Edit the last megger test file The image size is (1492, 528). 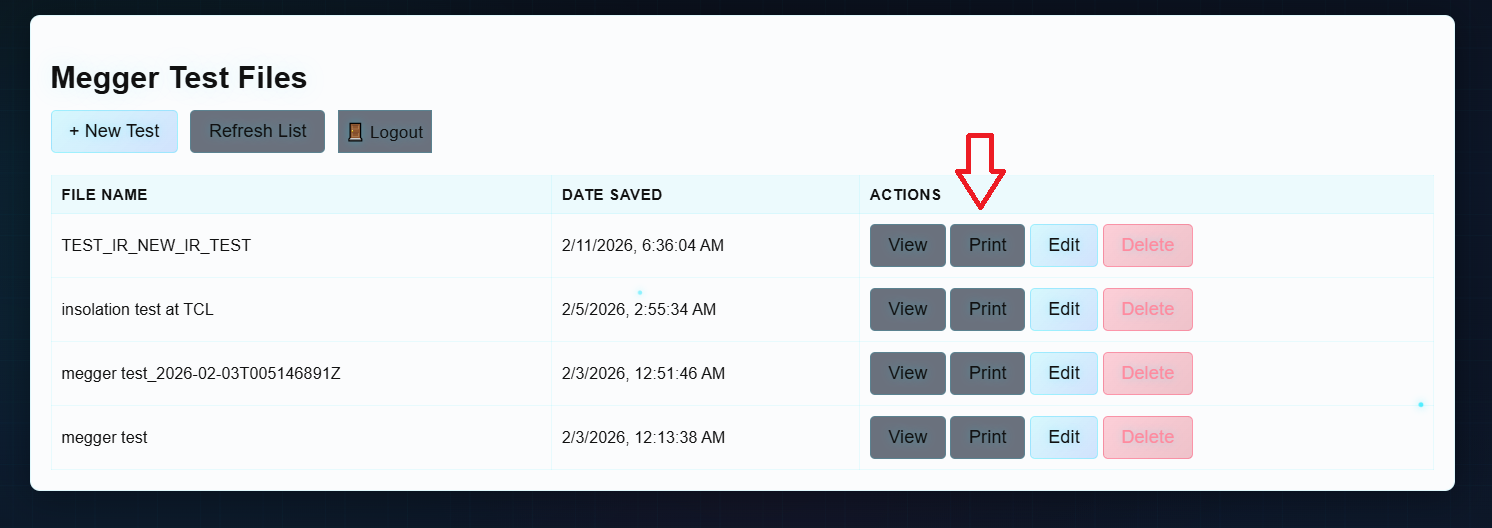(x=1063, y=437)
